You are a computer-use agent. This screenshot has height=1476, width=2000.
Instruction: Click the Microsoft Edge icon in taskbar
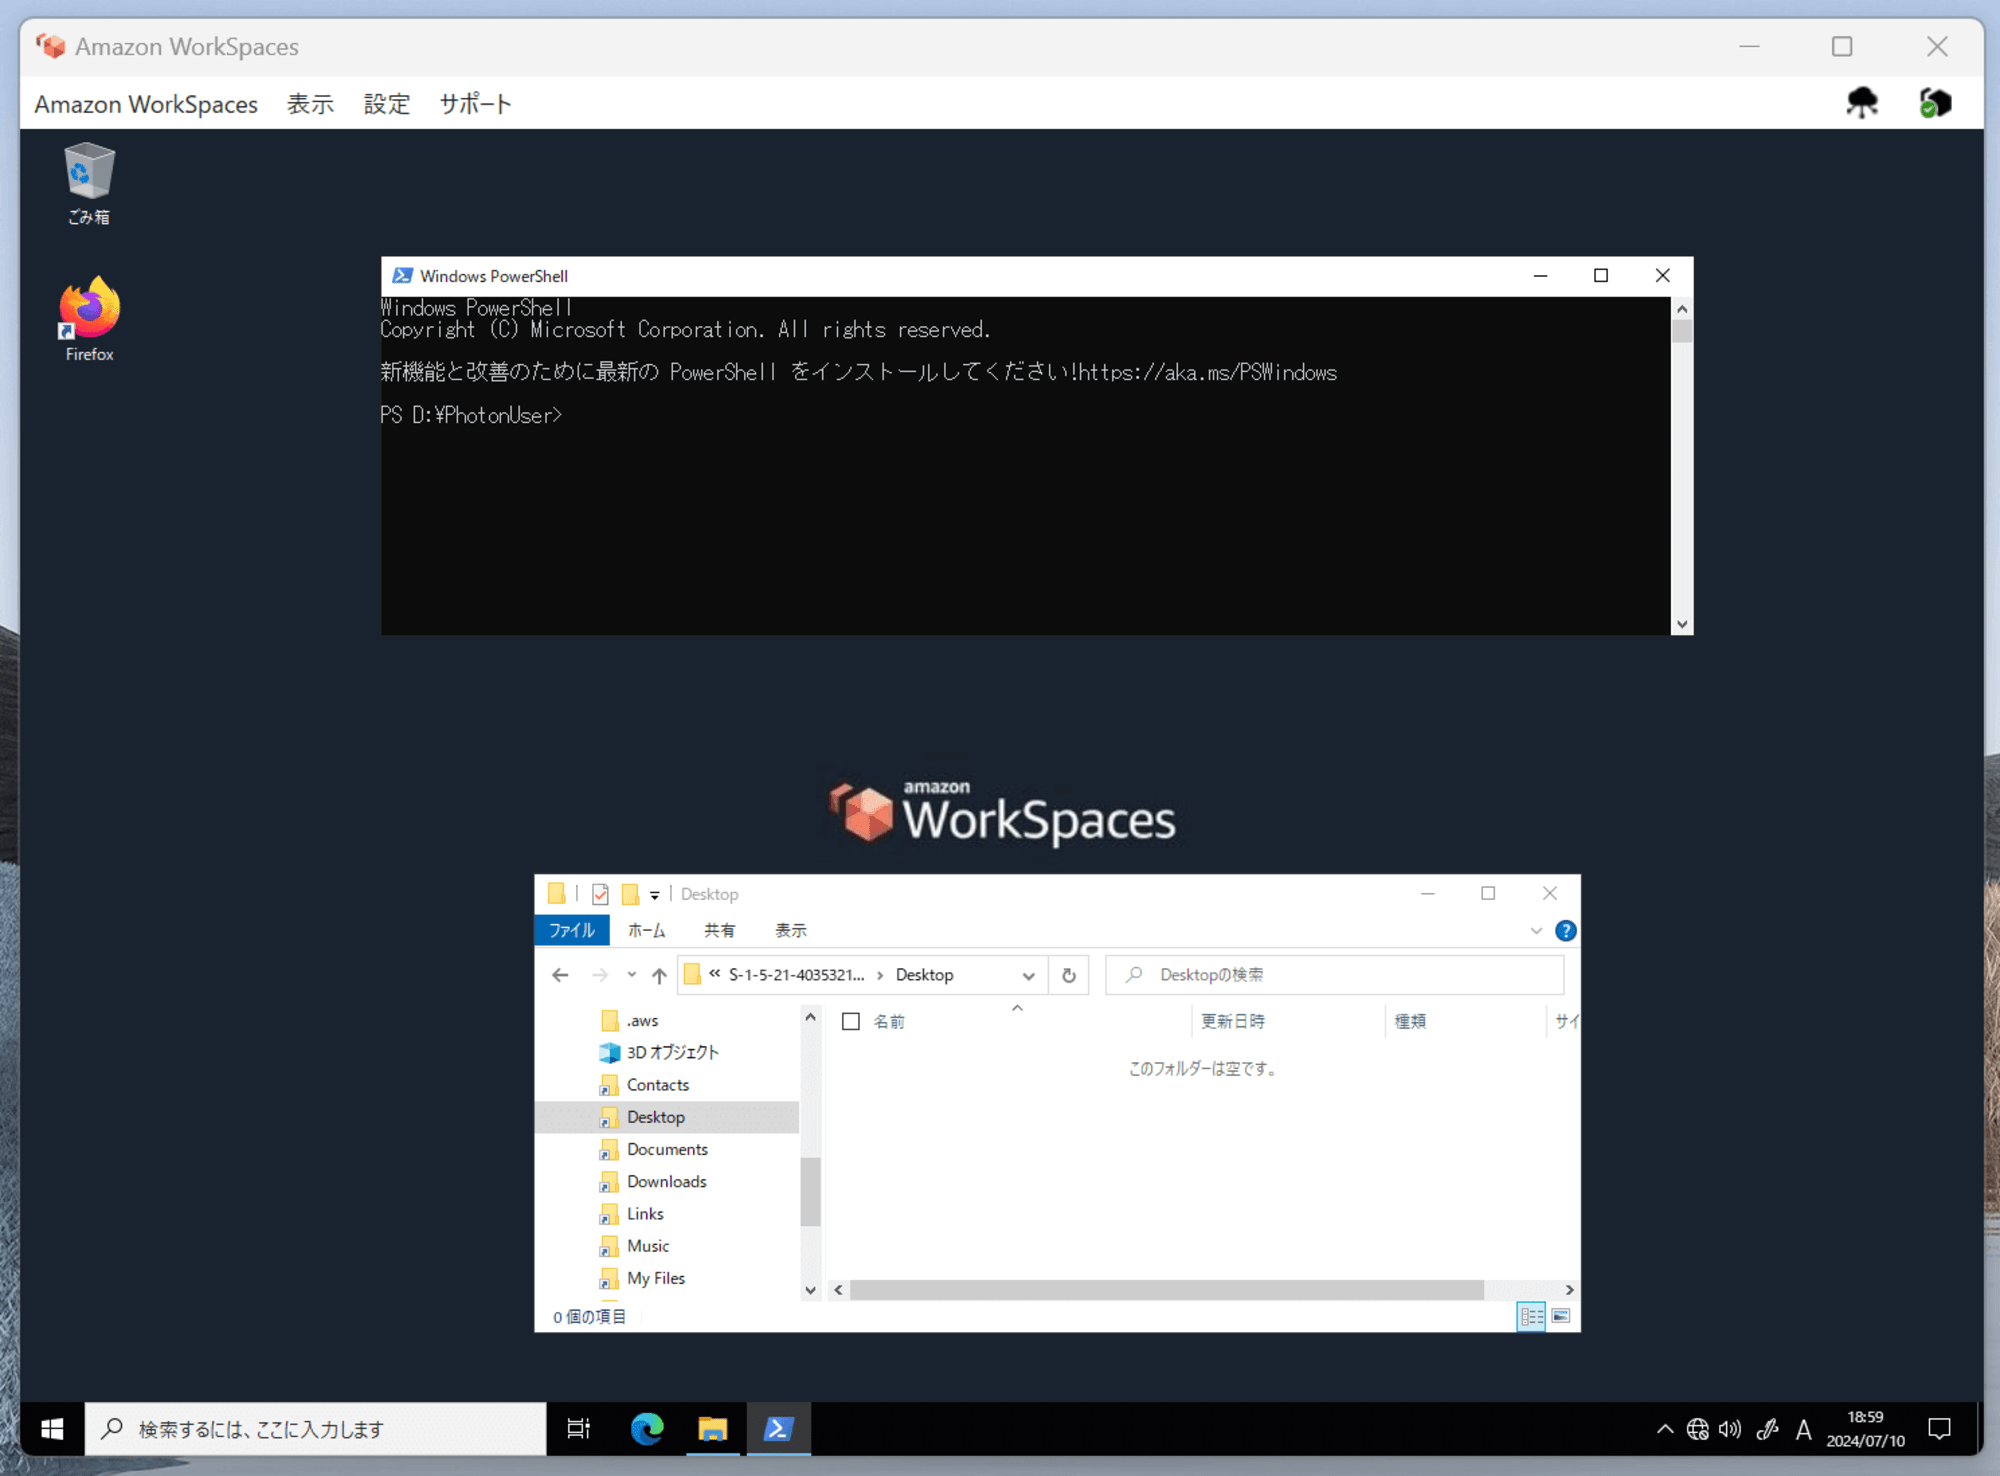click(x=649, y=1428)
